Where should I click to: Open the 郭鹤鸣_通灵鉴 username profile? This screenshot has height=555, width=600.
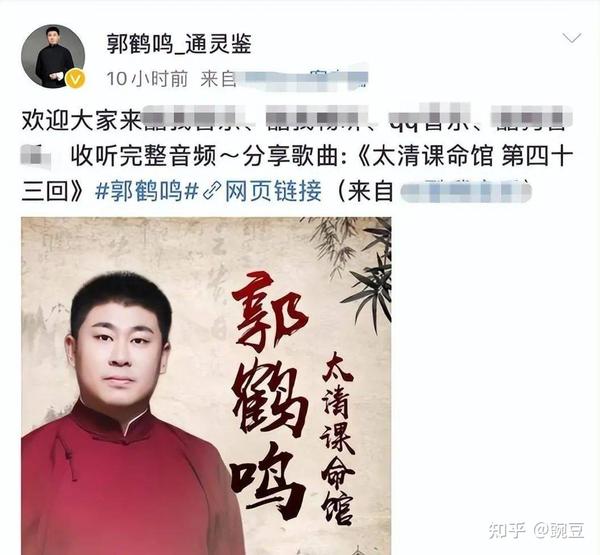[179, 43]
